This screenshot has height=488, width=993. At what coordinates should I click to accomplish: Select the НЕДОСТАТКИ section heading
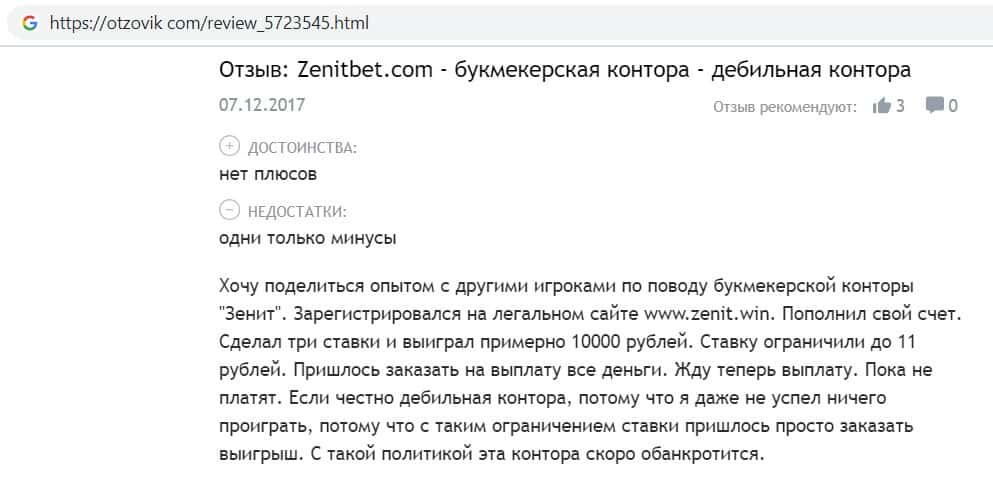(297, 211)
